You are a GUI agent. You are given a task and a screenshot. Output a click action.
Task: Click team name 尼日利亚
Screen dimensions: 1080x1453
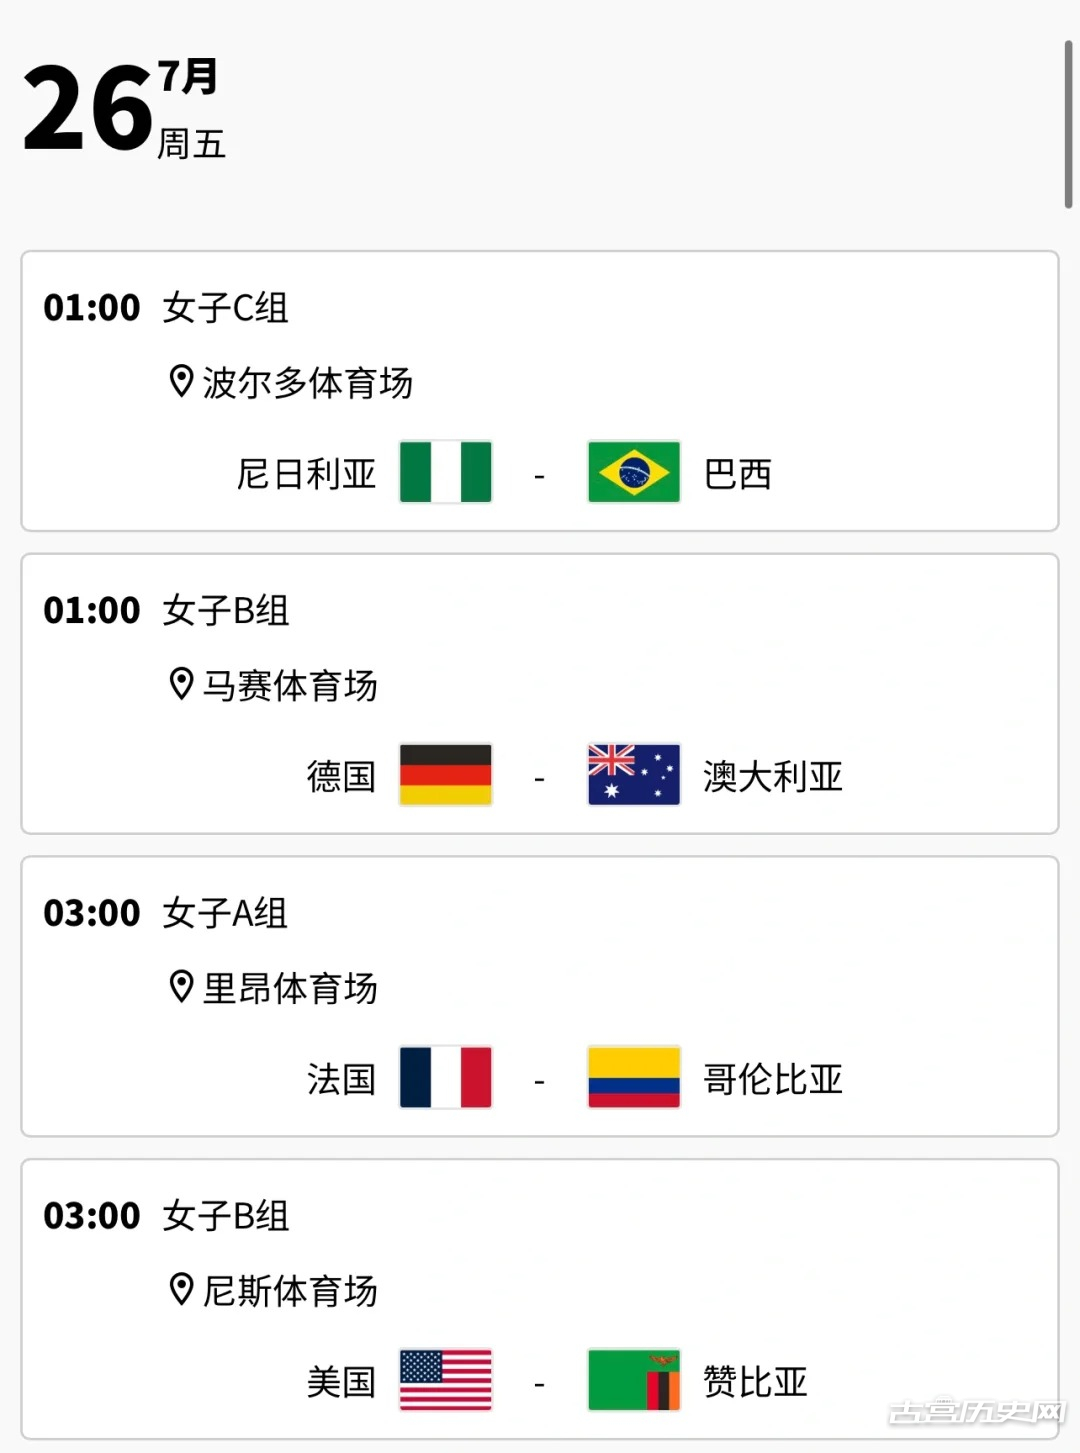[x=307, y=473]
